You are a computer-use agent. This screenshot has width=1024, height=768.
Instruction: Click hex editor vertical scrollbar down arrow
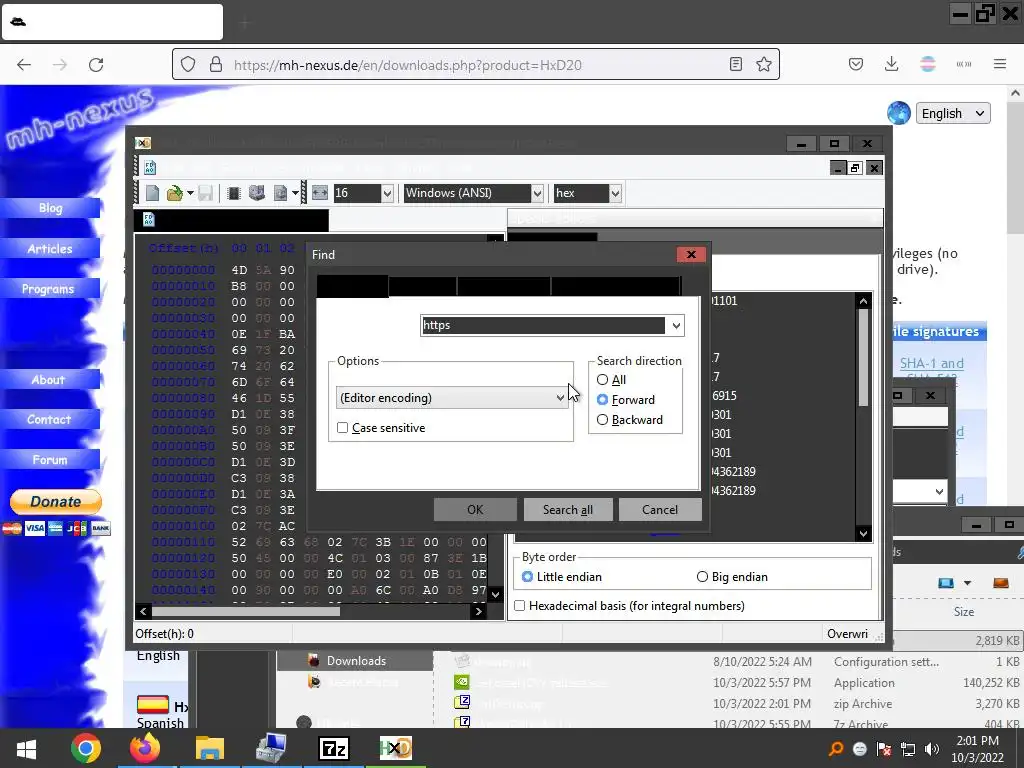tap(496, 594)
